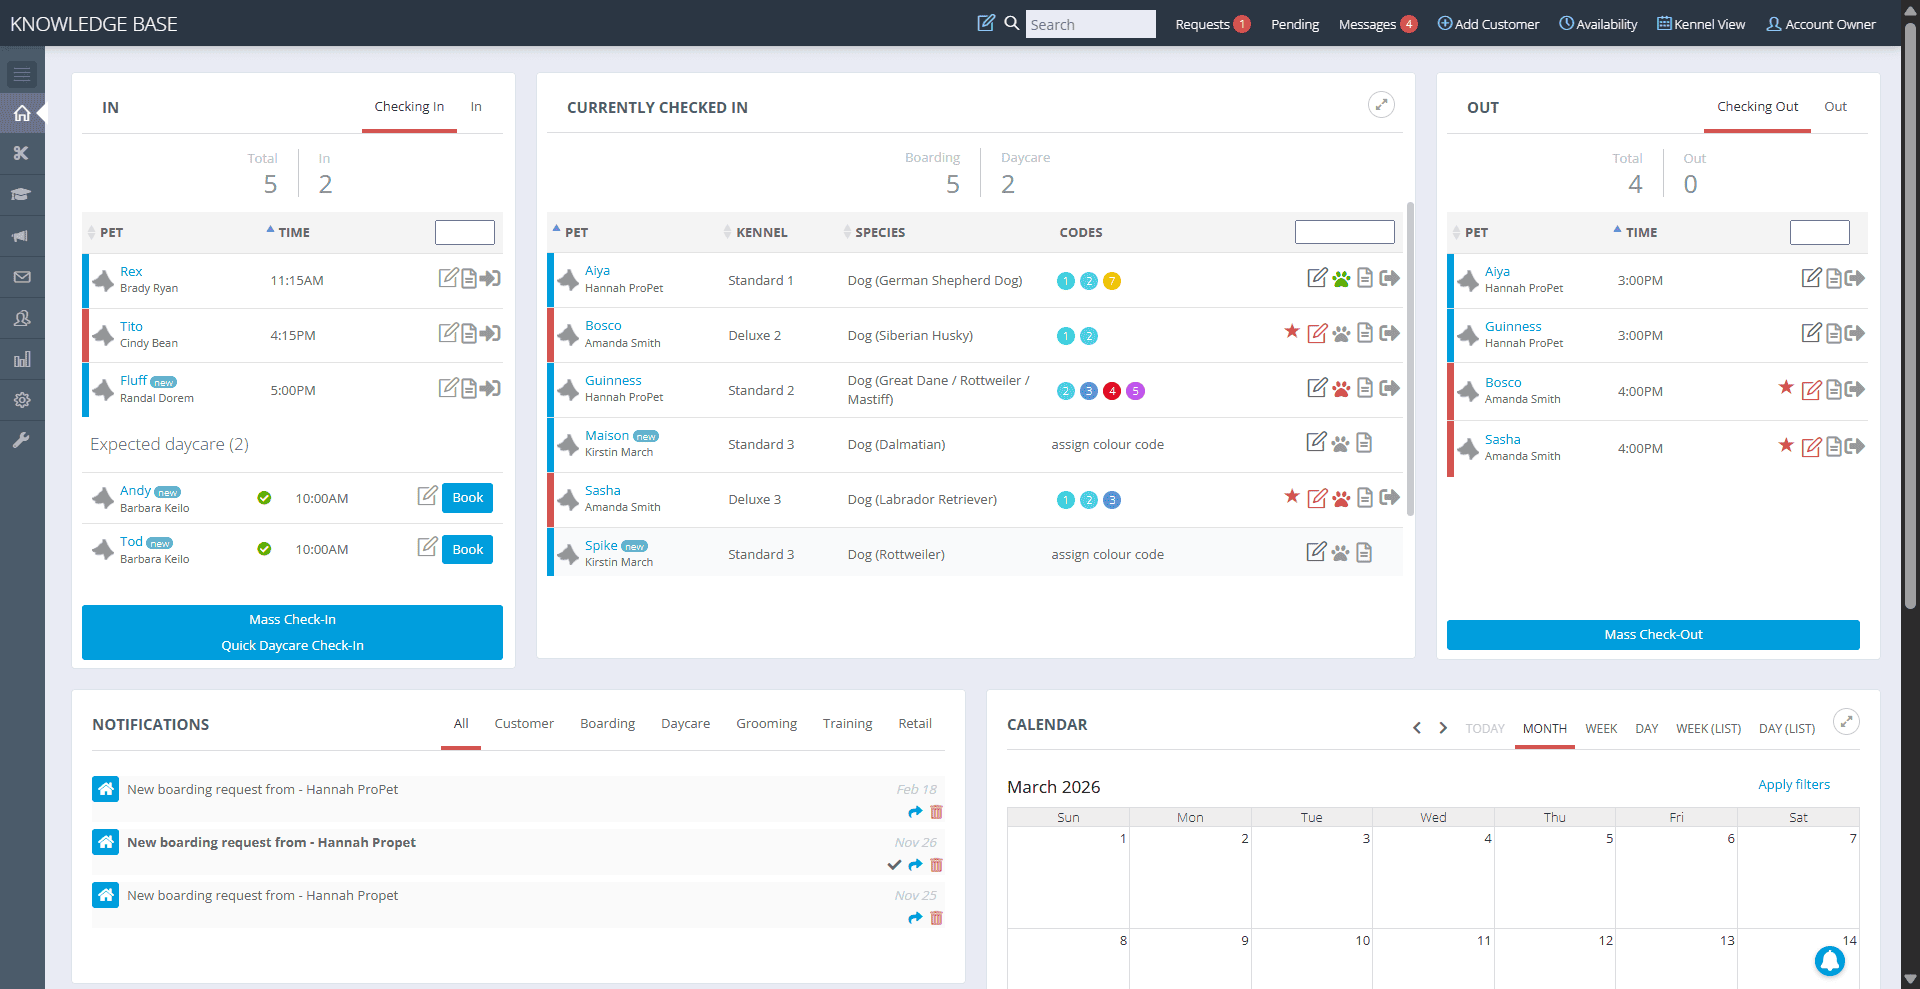Toggle the star on Sasha's check-out row

pyautogui.click(x=1786, y=447)
